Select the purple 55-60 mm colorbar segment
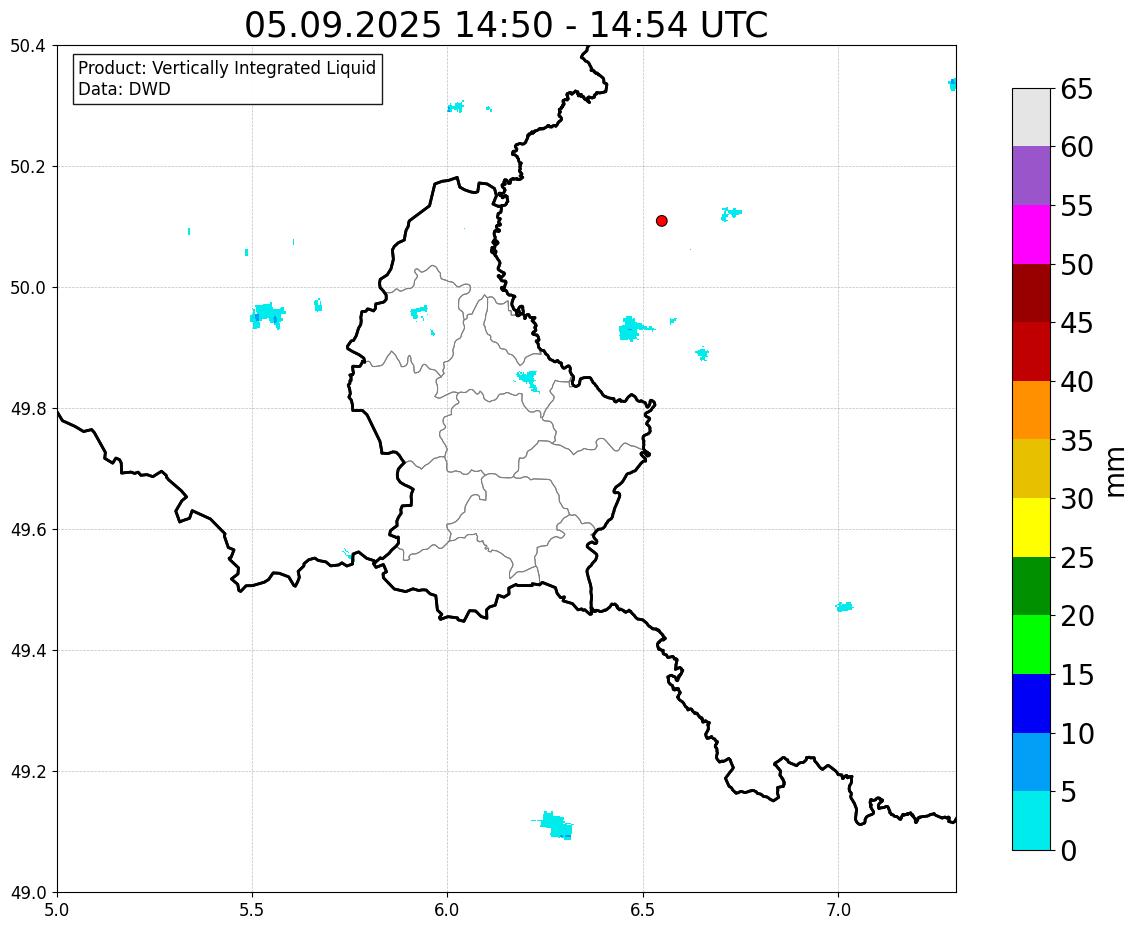Viewport: 1138px width, 930px height. pos(1031,176)
